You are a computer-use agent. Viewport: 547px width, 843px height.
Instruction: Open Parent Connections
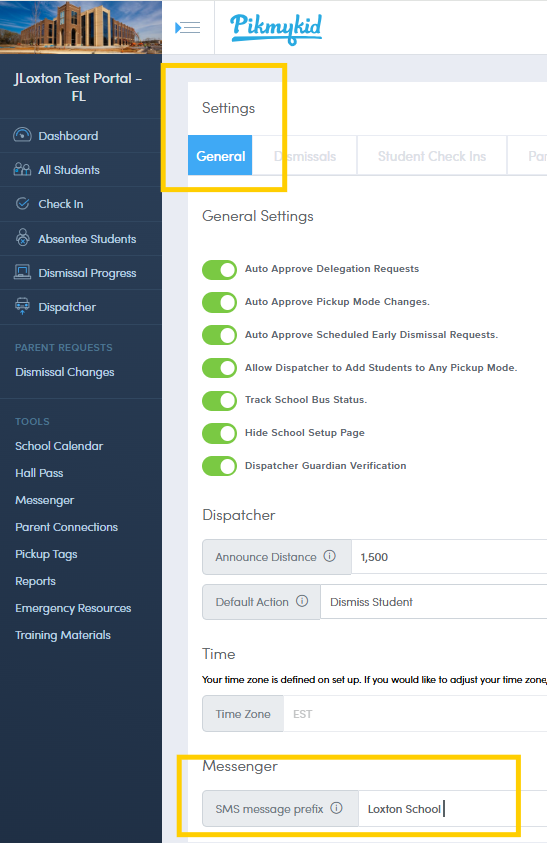[67, 527]
